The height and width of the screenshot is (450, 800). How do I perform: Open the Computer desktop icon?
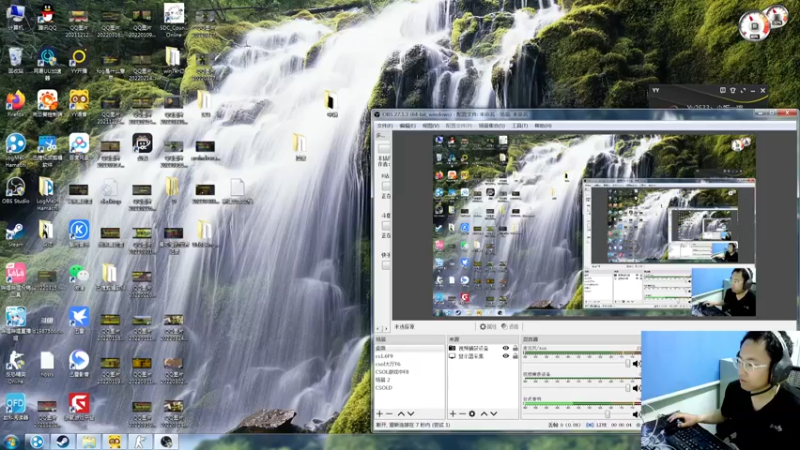tap(16, 17)
